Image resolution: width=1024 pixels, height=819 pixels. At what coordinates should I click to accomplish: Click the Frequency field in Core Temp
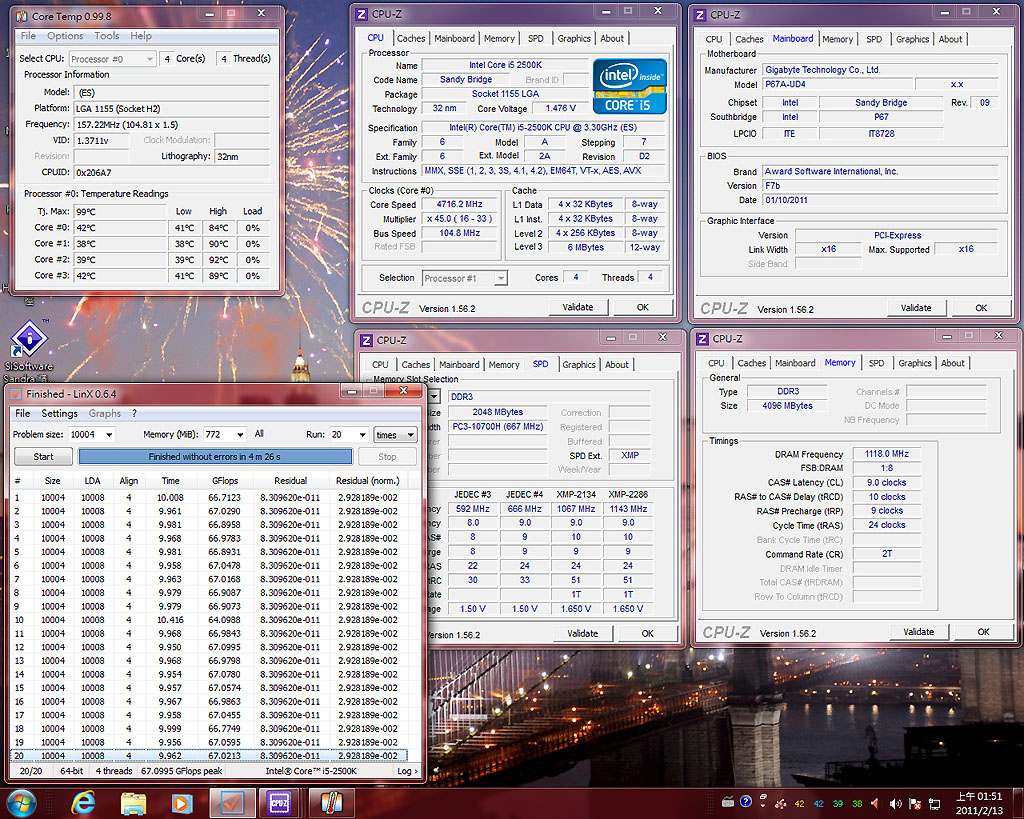(x=172, y=124)
